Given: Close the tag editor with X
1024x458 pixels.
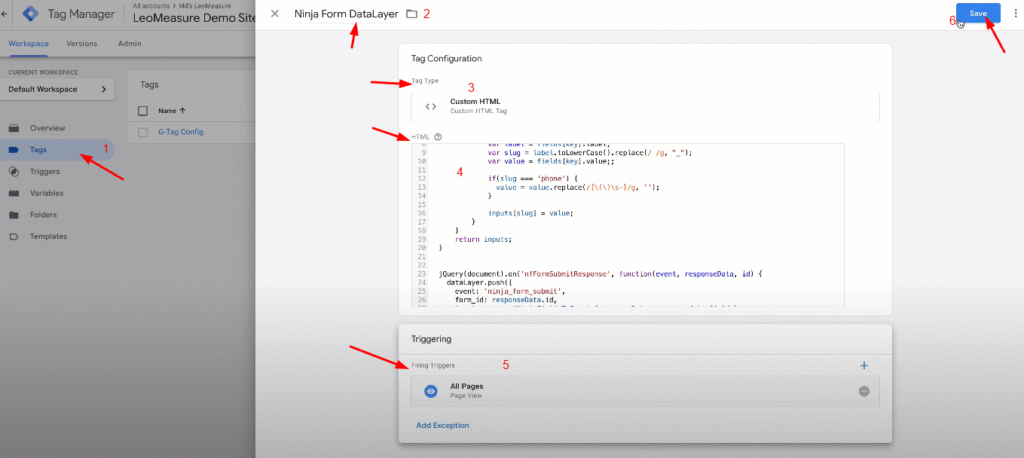Looking at the screenshot, I should point(275,14).
